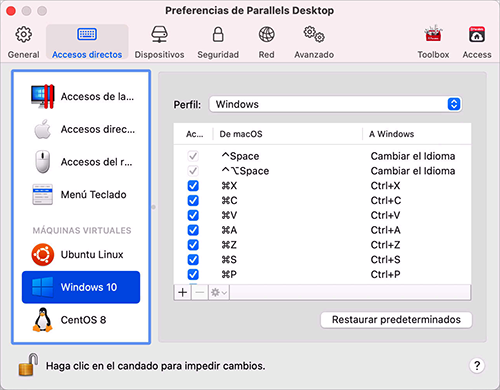Launch the Parallels Access icon
The image size is (500, 390).
[477, 34]
